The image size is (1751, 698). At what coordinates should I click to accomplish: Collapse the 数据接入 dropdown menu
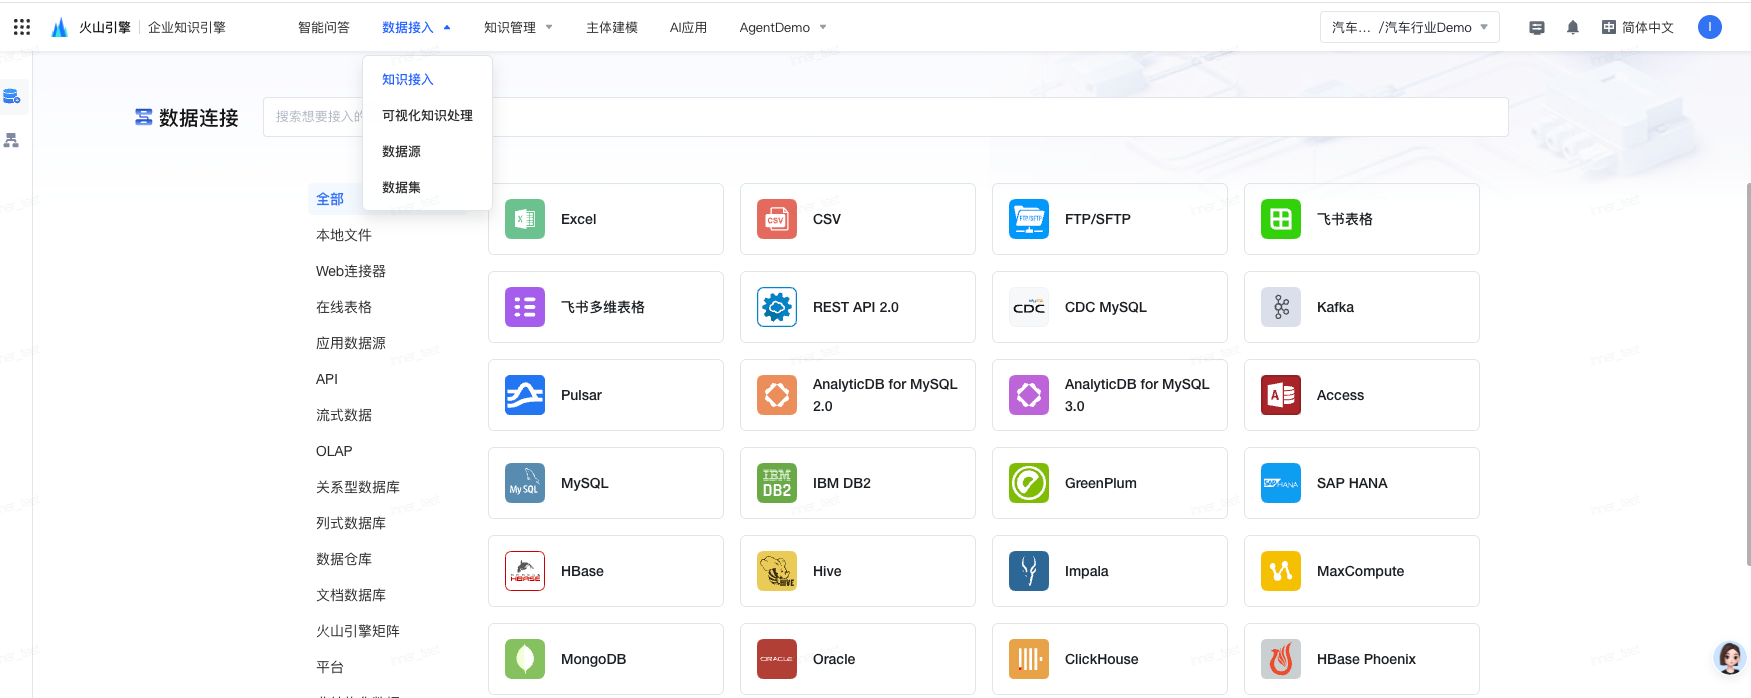[x=416, y=28]
